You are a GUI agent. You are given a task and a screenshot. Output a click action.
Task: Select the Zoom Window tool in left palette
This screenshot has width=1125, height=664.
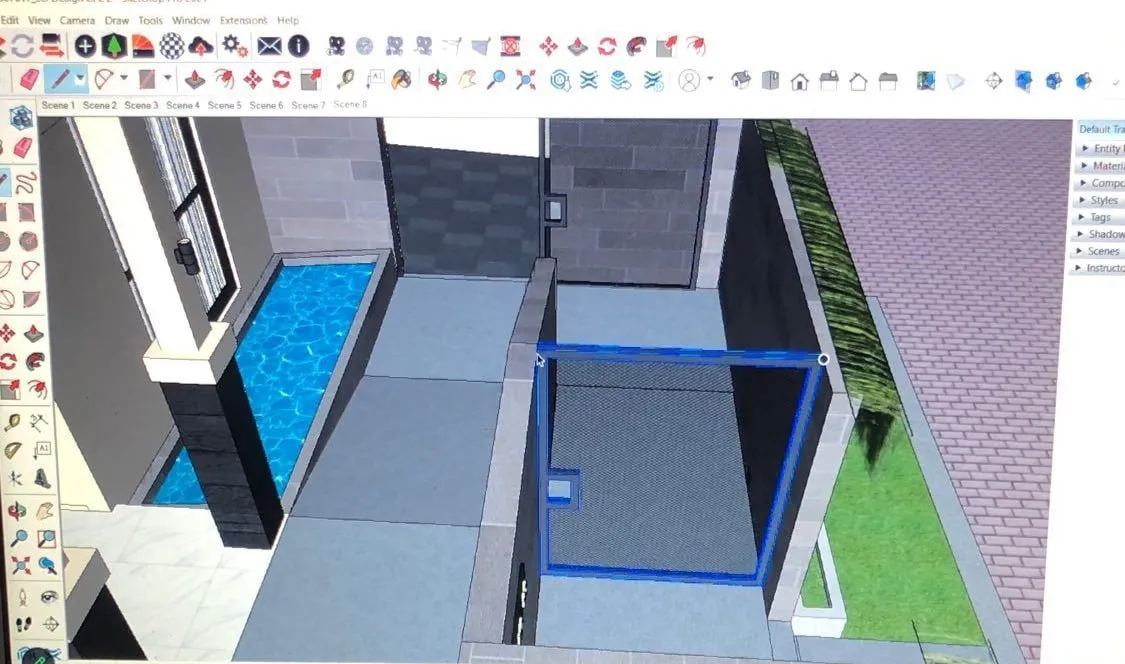tap(46, 538)
